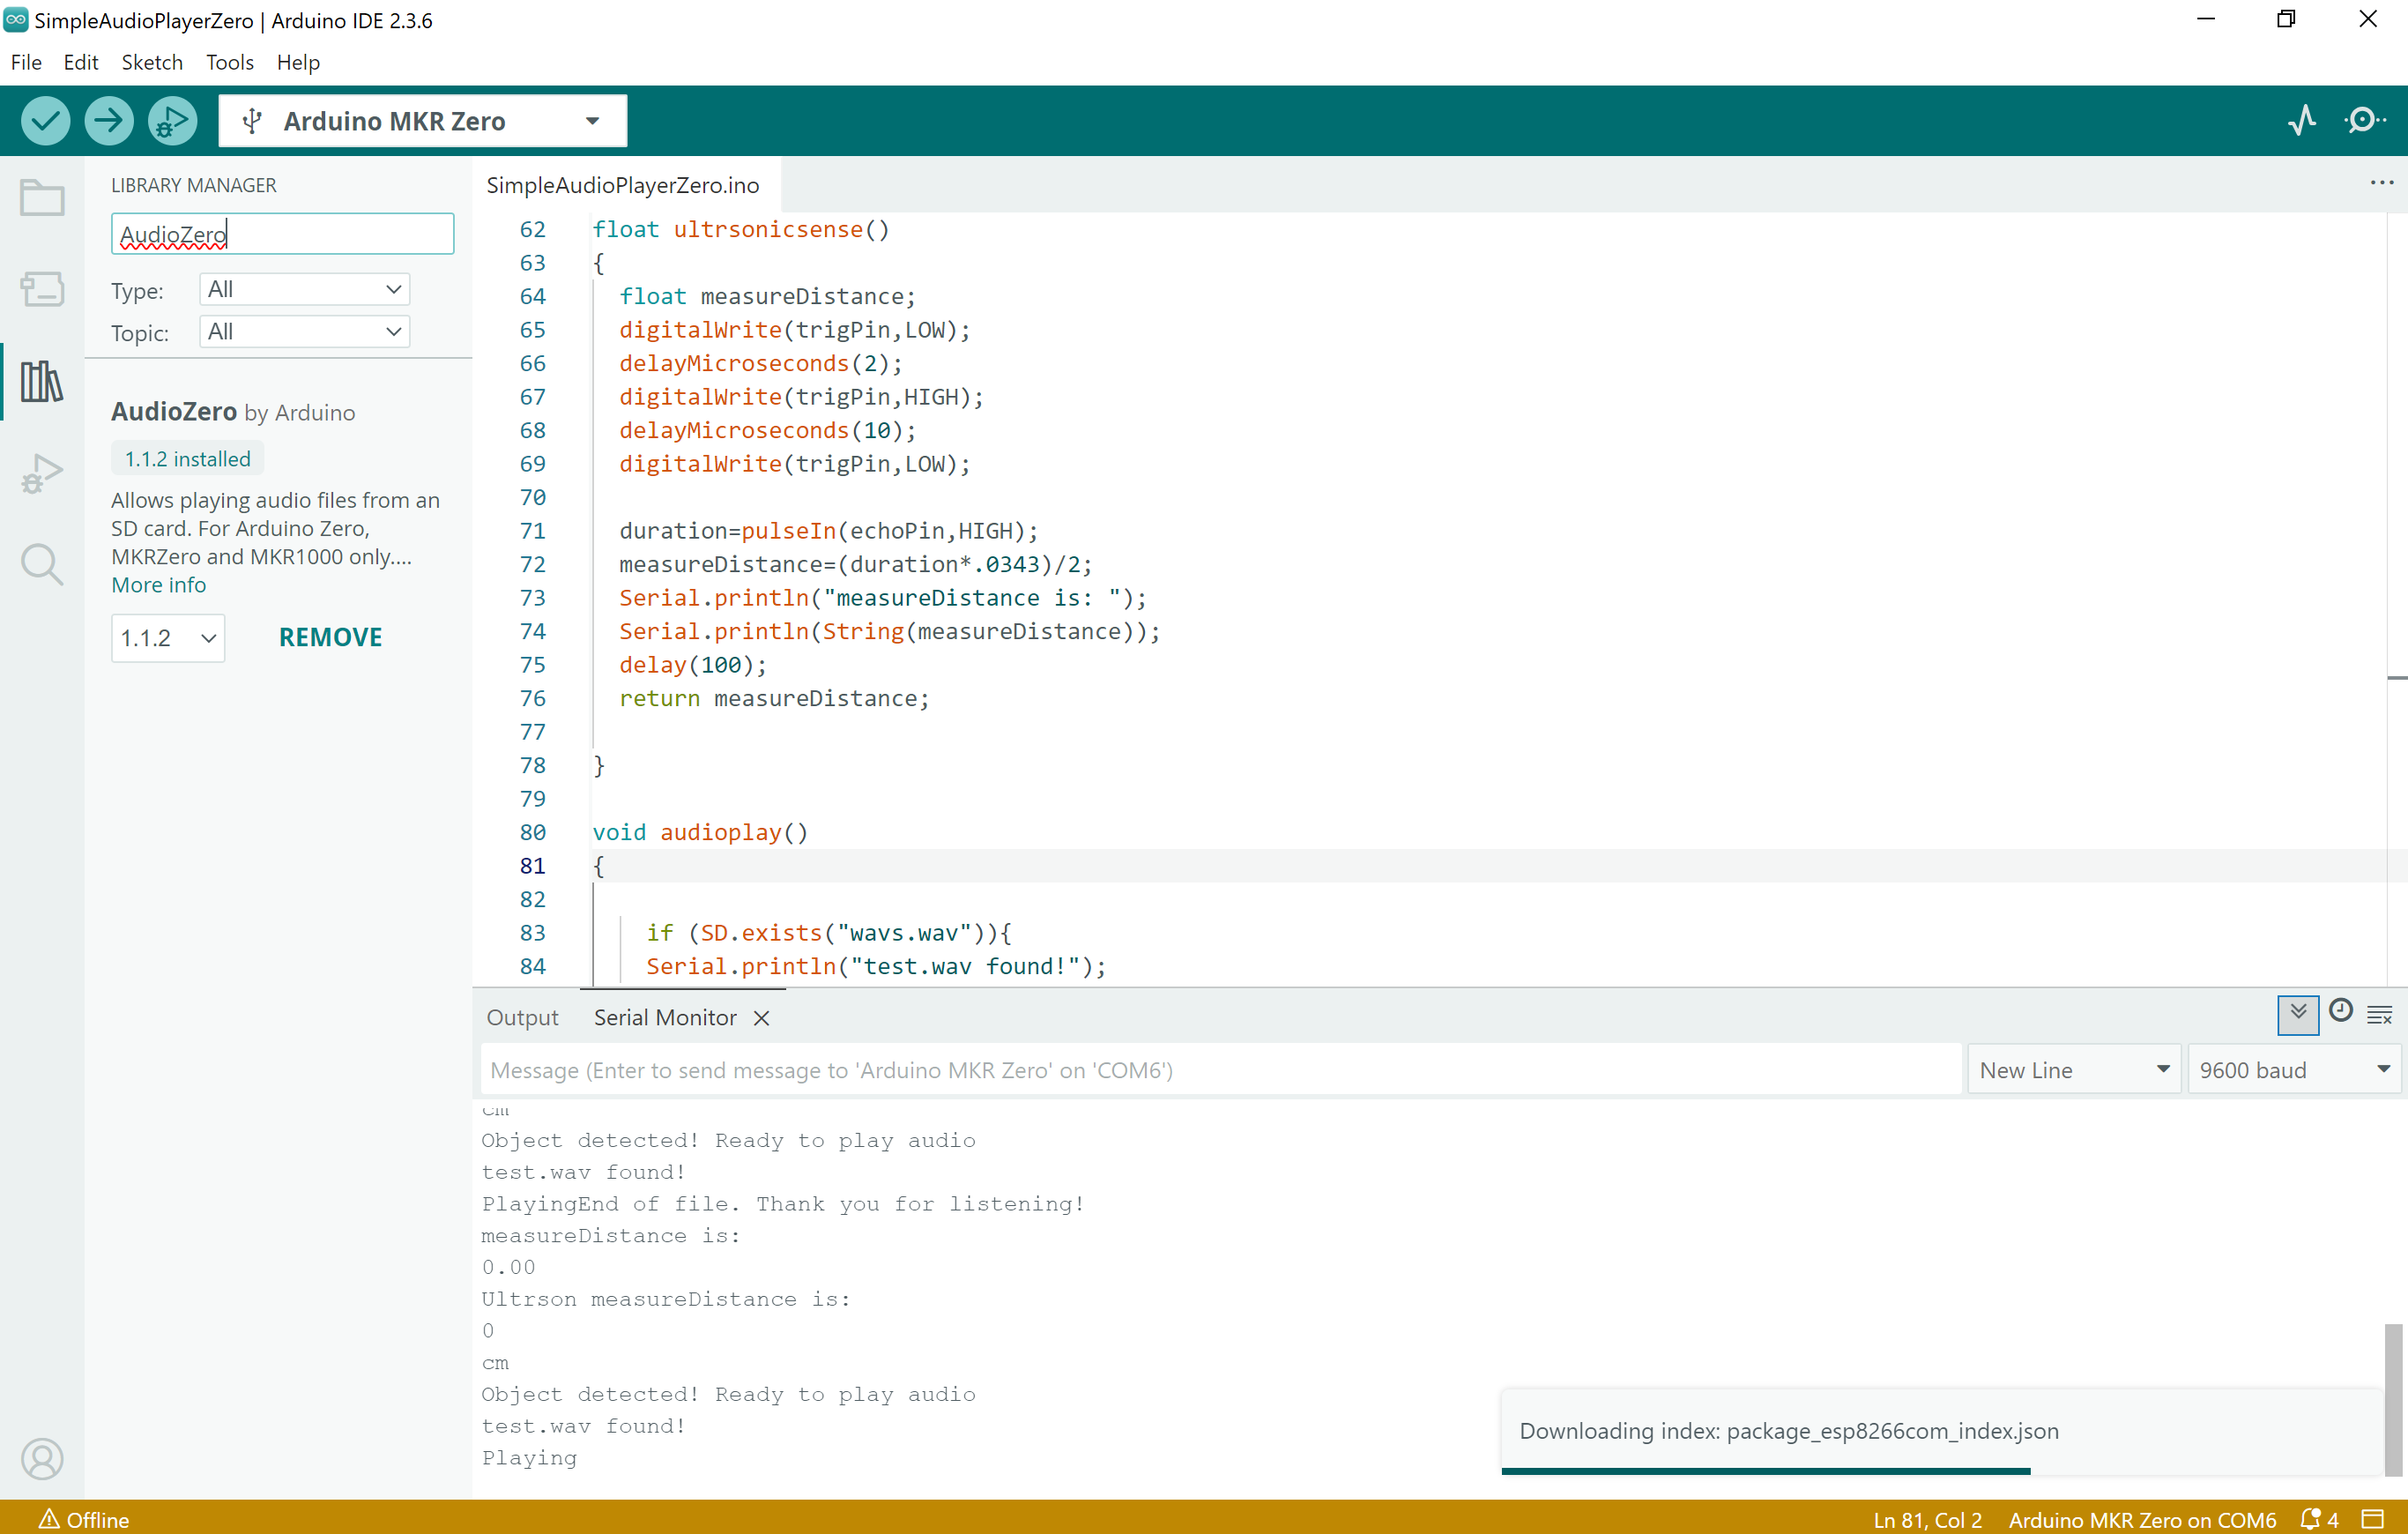
Task: Click the Upload arrow button
Action: tap(109, 121)
